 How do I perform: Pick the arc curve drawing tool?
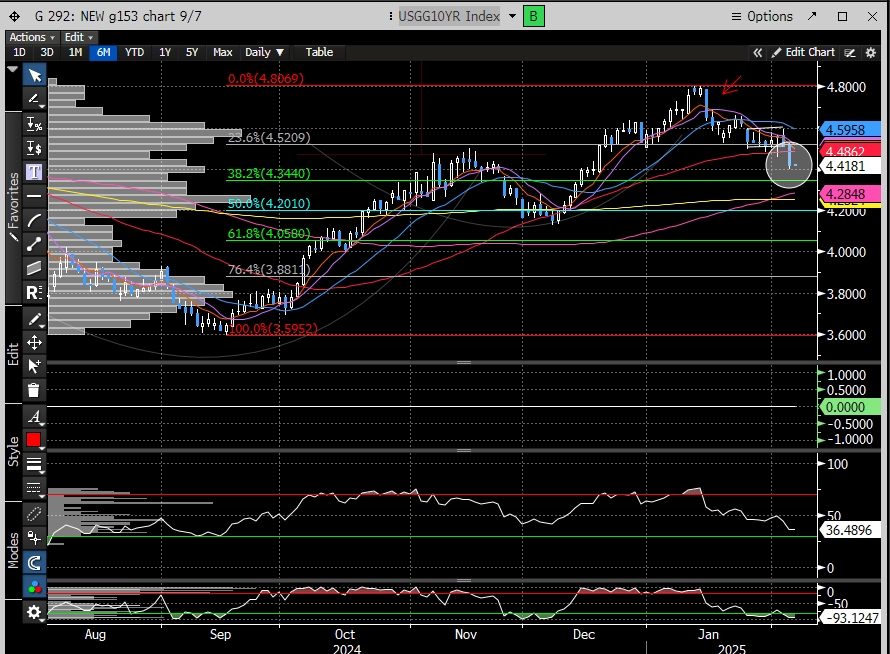(x=34, y=220)
